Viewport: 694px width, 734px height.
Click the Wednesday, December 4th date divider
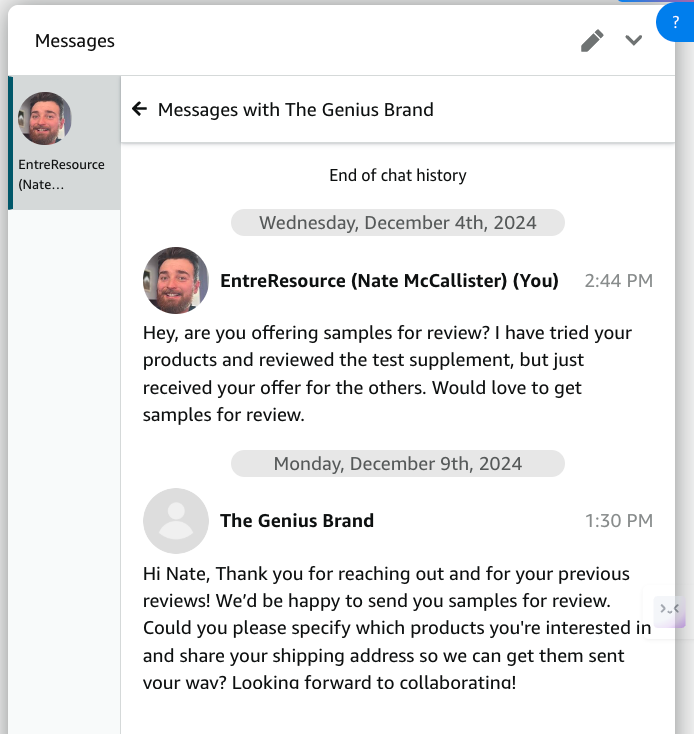coord(398,223)
